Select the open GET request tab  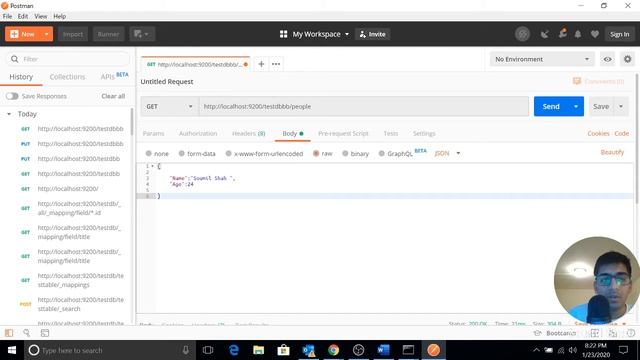pyautogui.click(x=195, y=64)
